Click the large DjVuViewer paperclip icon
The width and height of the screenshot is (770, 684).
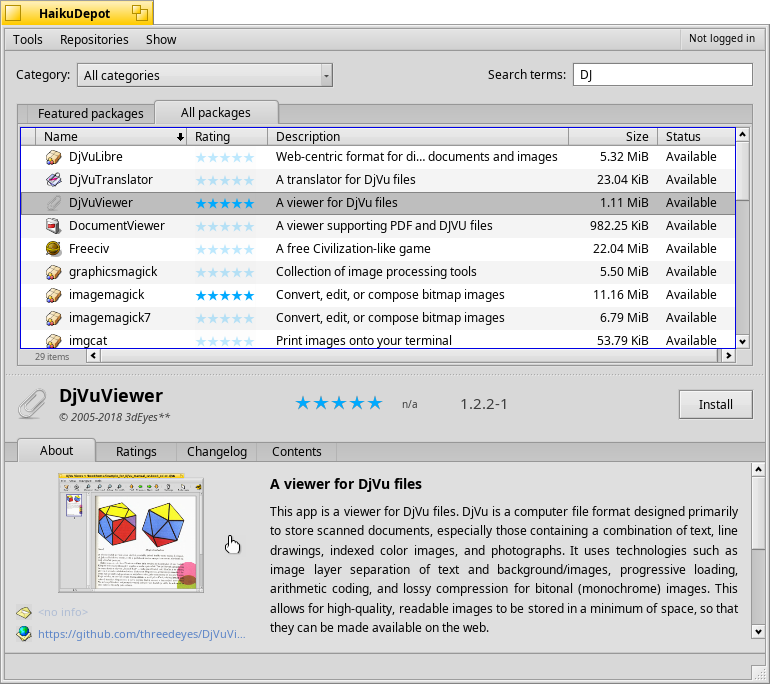click(x=32, y=404)
